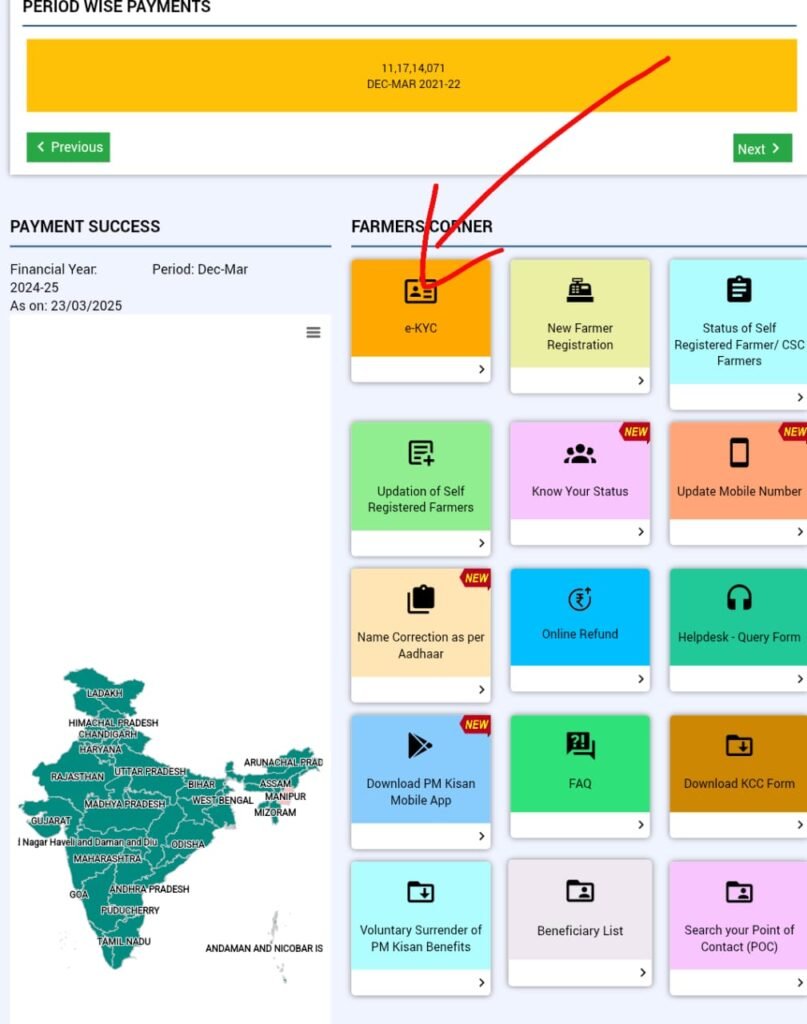807x1024 pixels.
Task: Click the PAYMENT SUCCESS heading
Action: (x=85, y=226)
